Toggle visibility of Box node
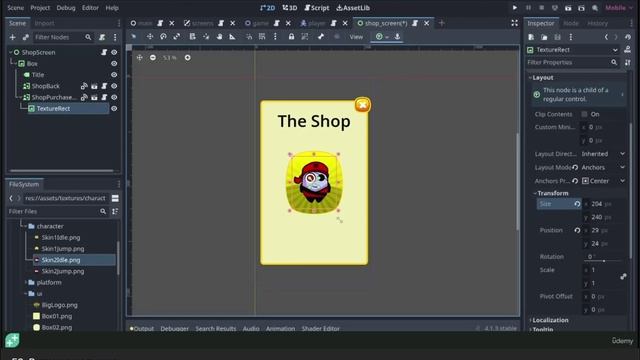 point(114,64)
